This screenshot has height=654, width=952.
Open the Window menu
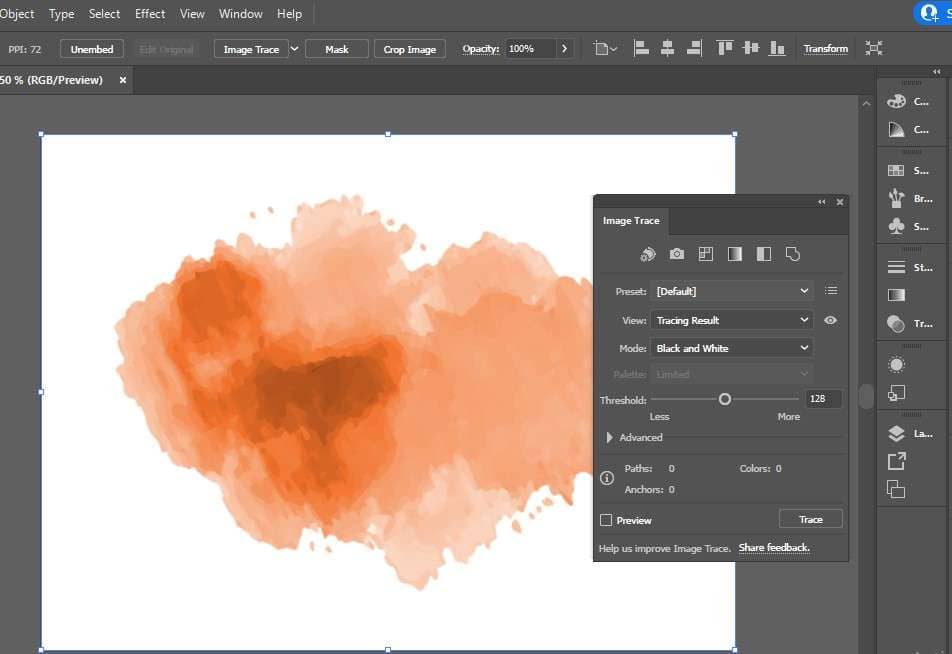click(240, 13)
